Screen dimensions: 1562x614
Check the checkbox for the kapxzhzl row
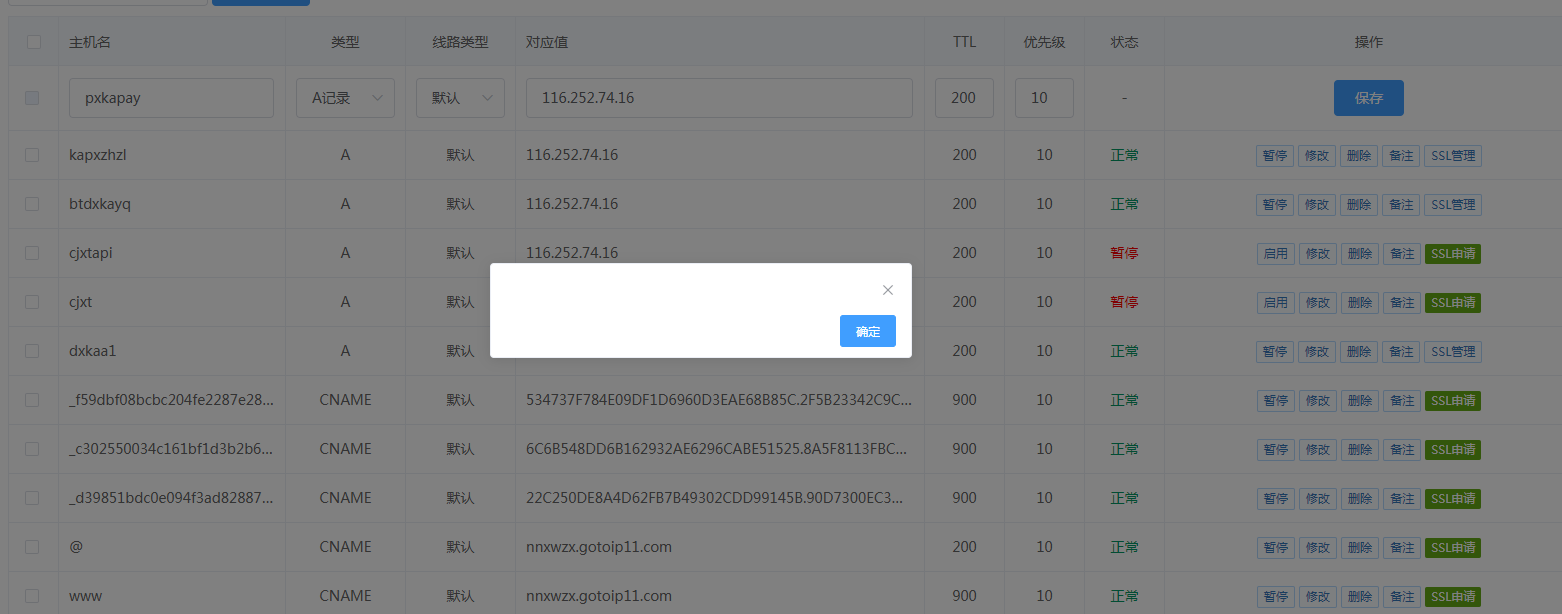(x=33, y=155)
